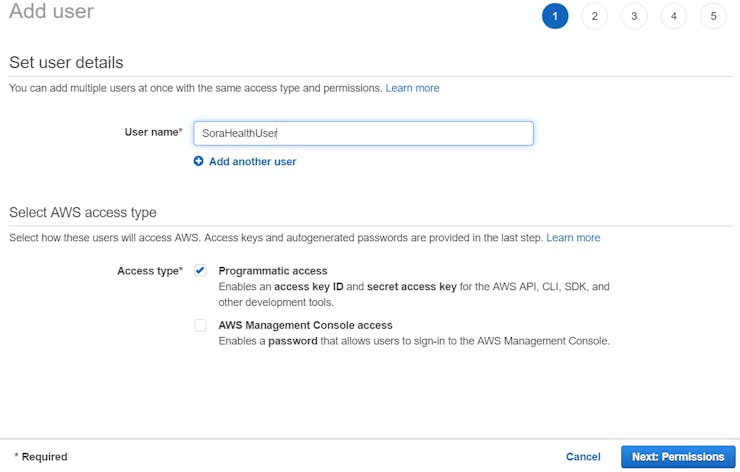Go to step 1 in the wizard
740x472 pixels.
point(555,16)
